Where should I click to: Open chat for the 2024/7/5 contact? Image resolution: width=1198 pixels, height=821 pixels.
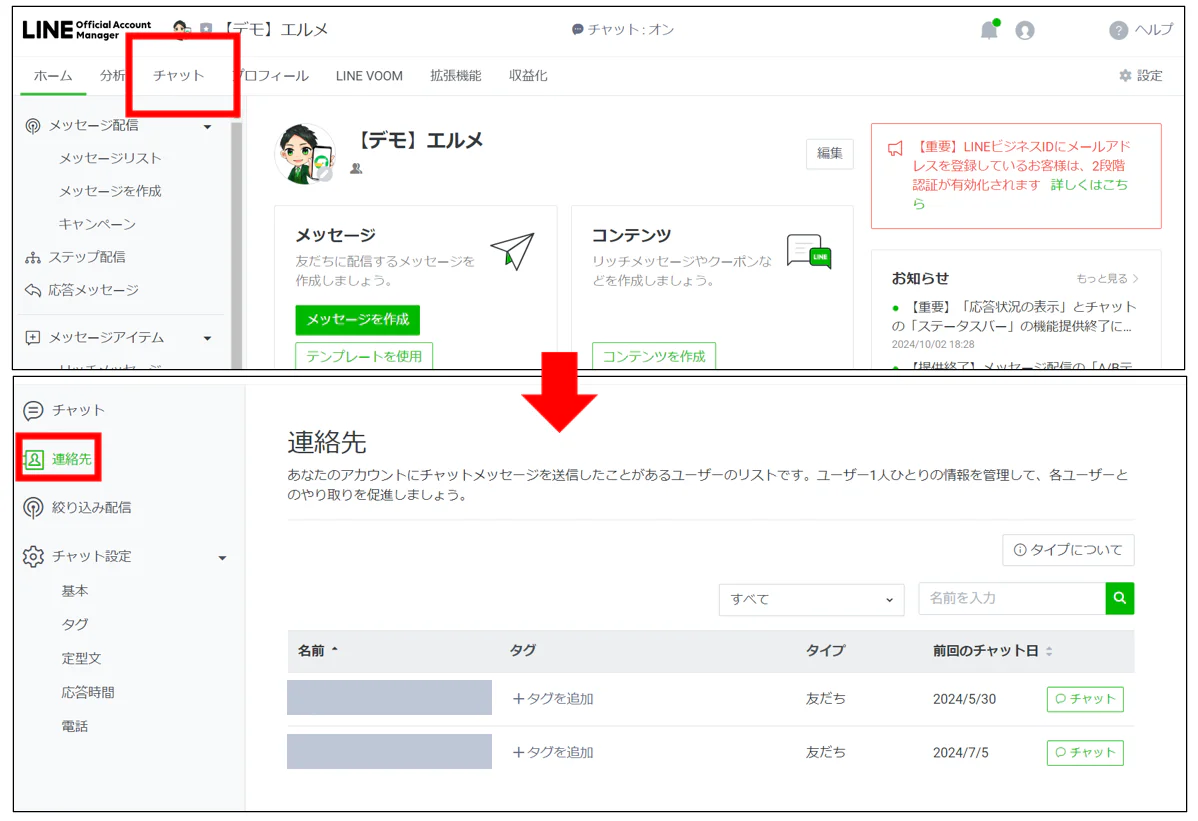click(x=1085, y=752)
